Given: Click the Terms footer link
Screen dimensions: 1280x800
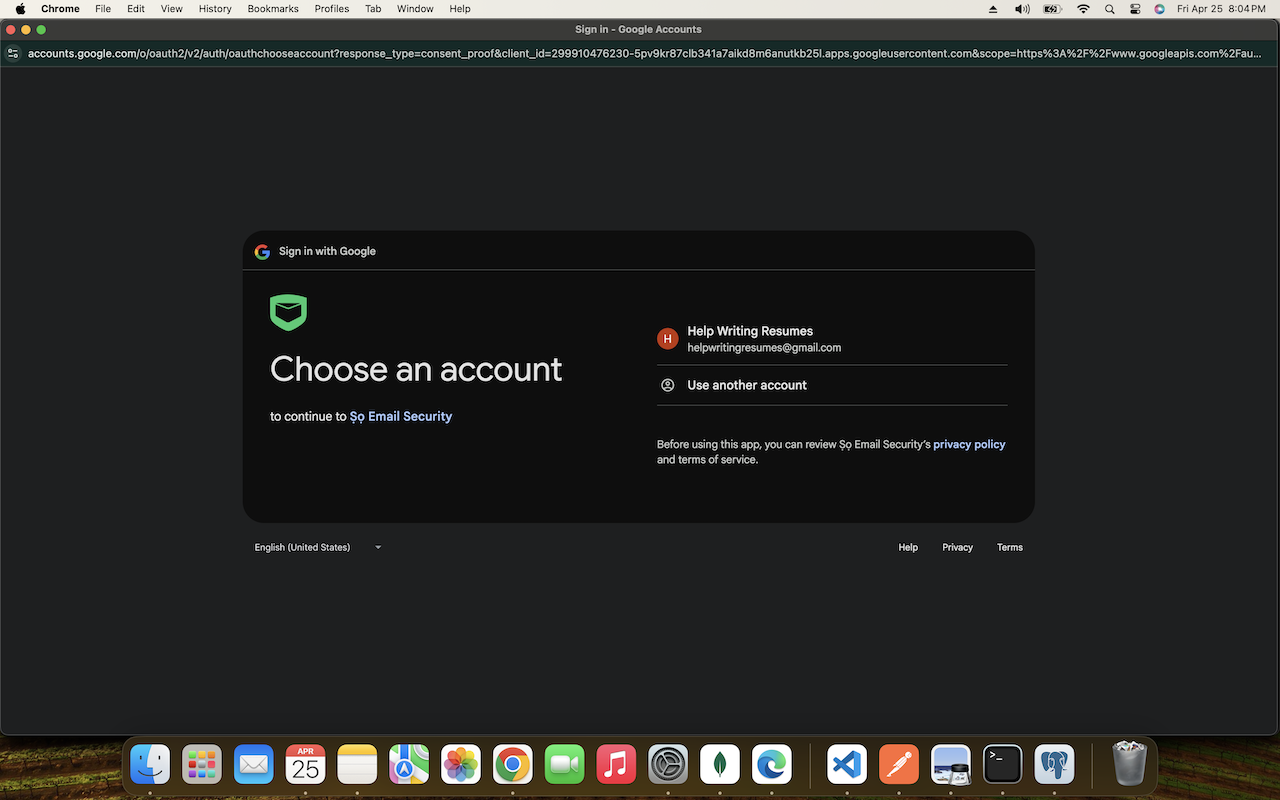Looking at the screenshot, I should click(1010, 547).
